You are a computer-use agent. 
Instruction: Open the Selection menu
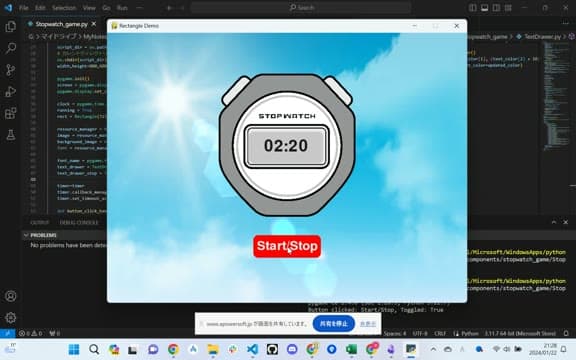pyautogui.click(x=64, y=8)
